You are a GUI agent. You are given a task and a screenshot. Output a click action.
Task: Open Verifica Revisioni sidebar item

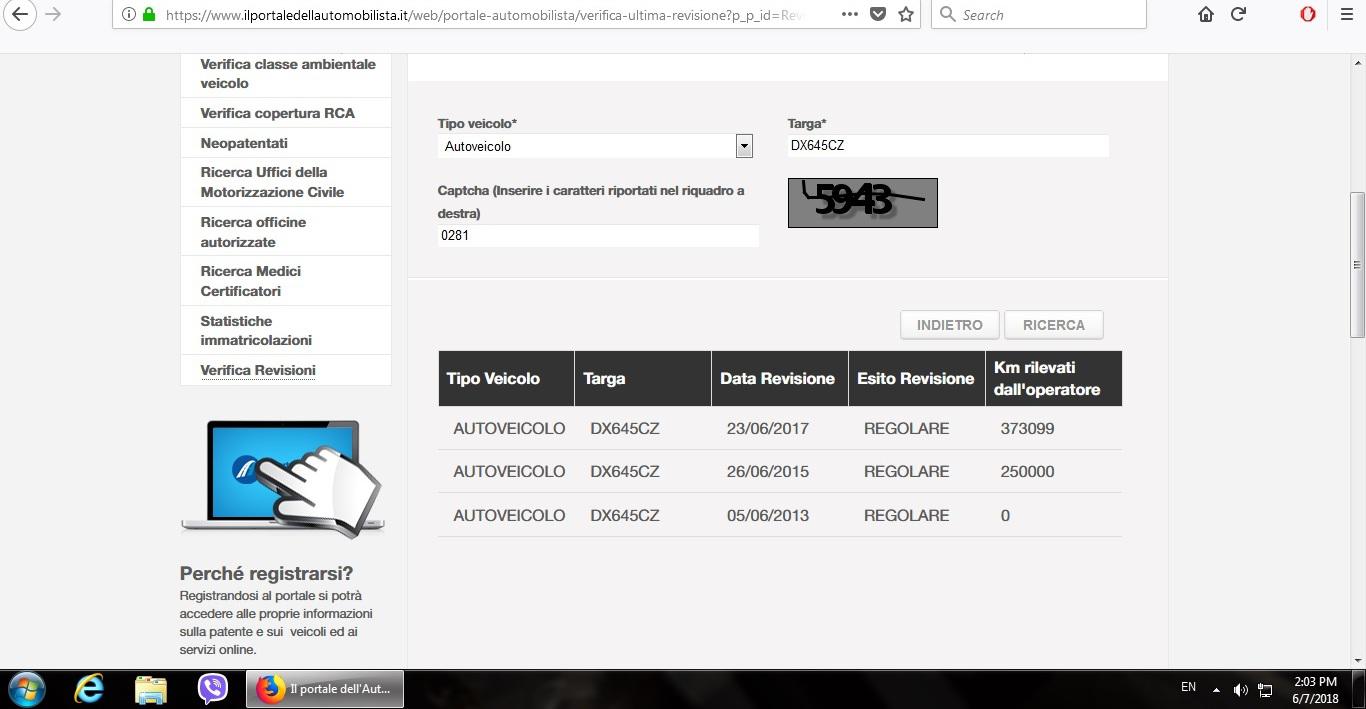[x=258, y=370]
